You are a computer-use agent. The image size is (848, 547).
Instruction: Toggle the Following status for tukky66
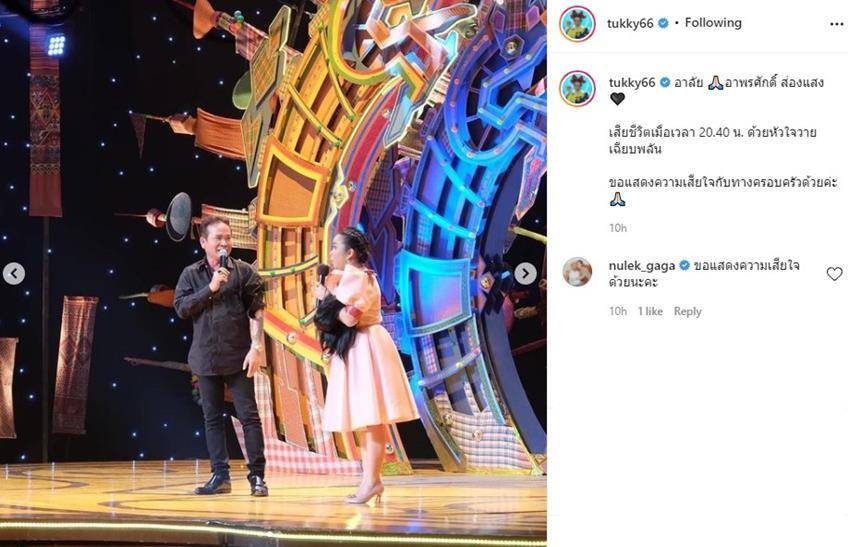tap(713, 23)
